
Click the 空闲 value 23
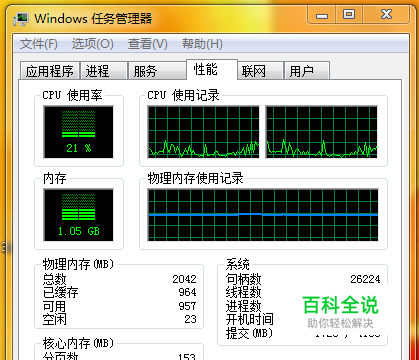pos(191,319)
